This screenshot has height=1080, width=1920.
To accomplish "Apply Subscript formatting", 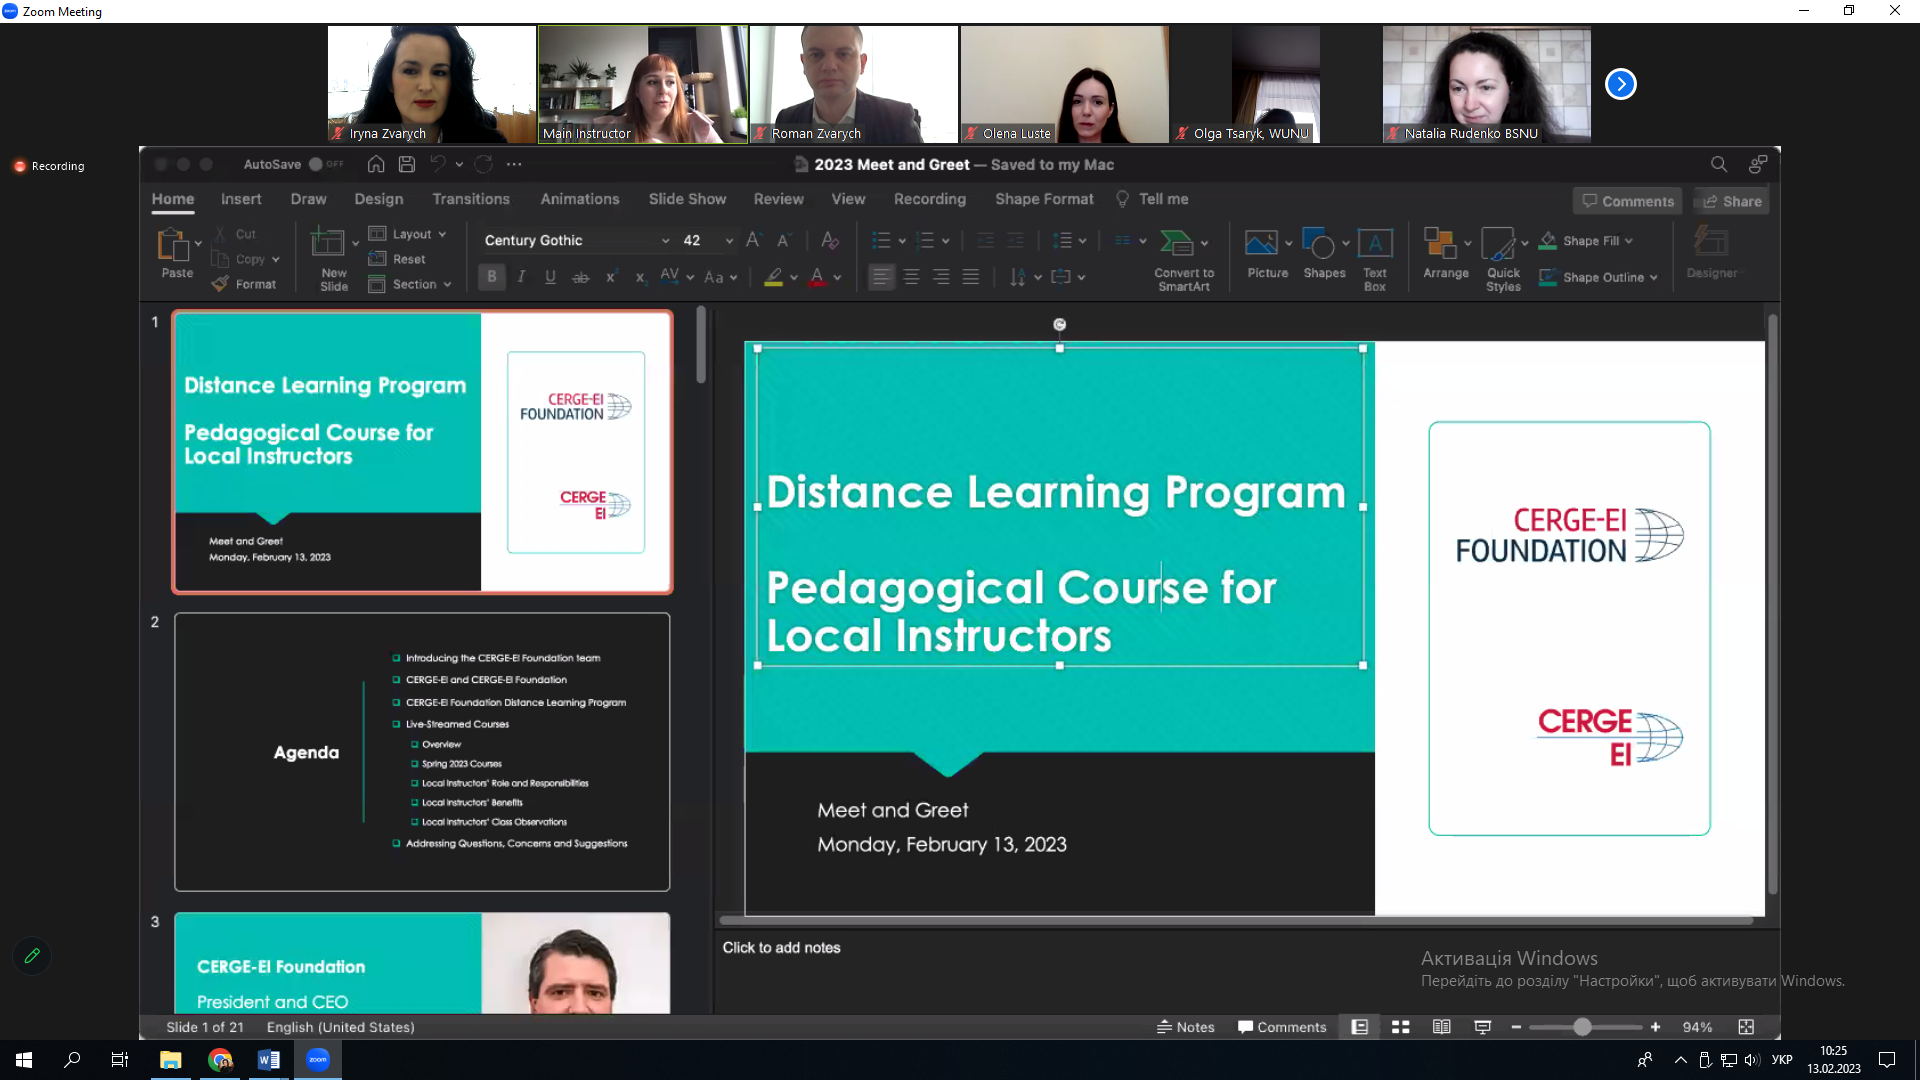I will click(x=640, y=277).
